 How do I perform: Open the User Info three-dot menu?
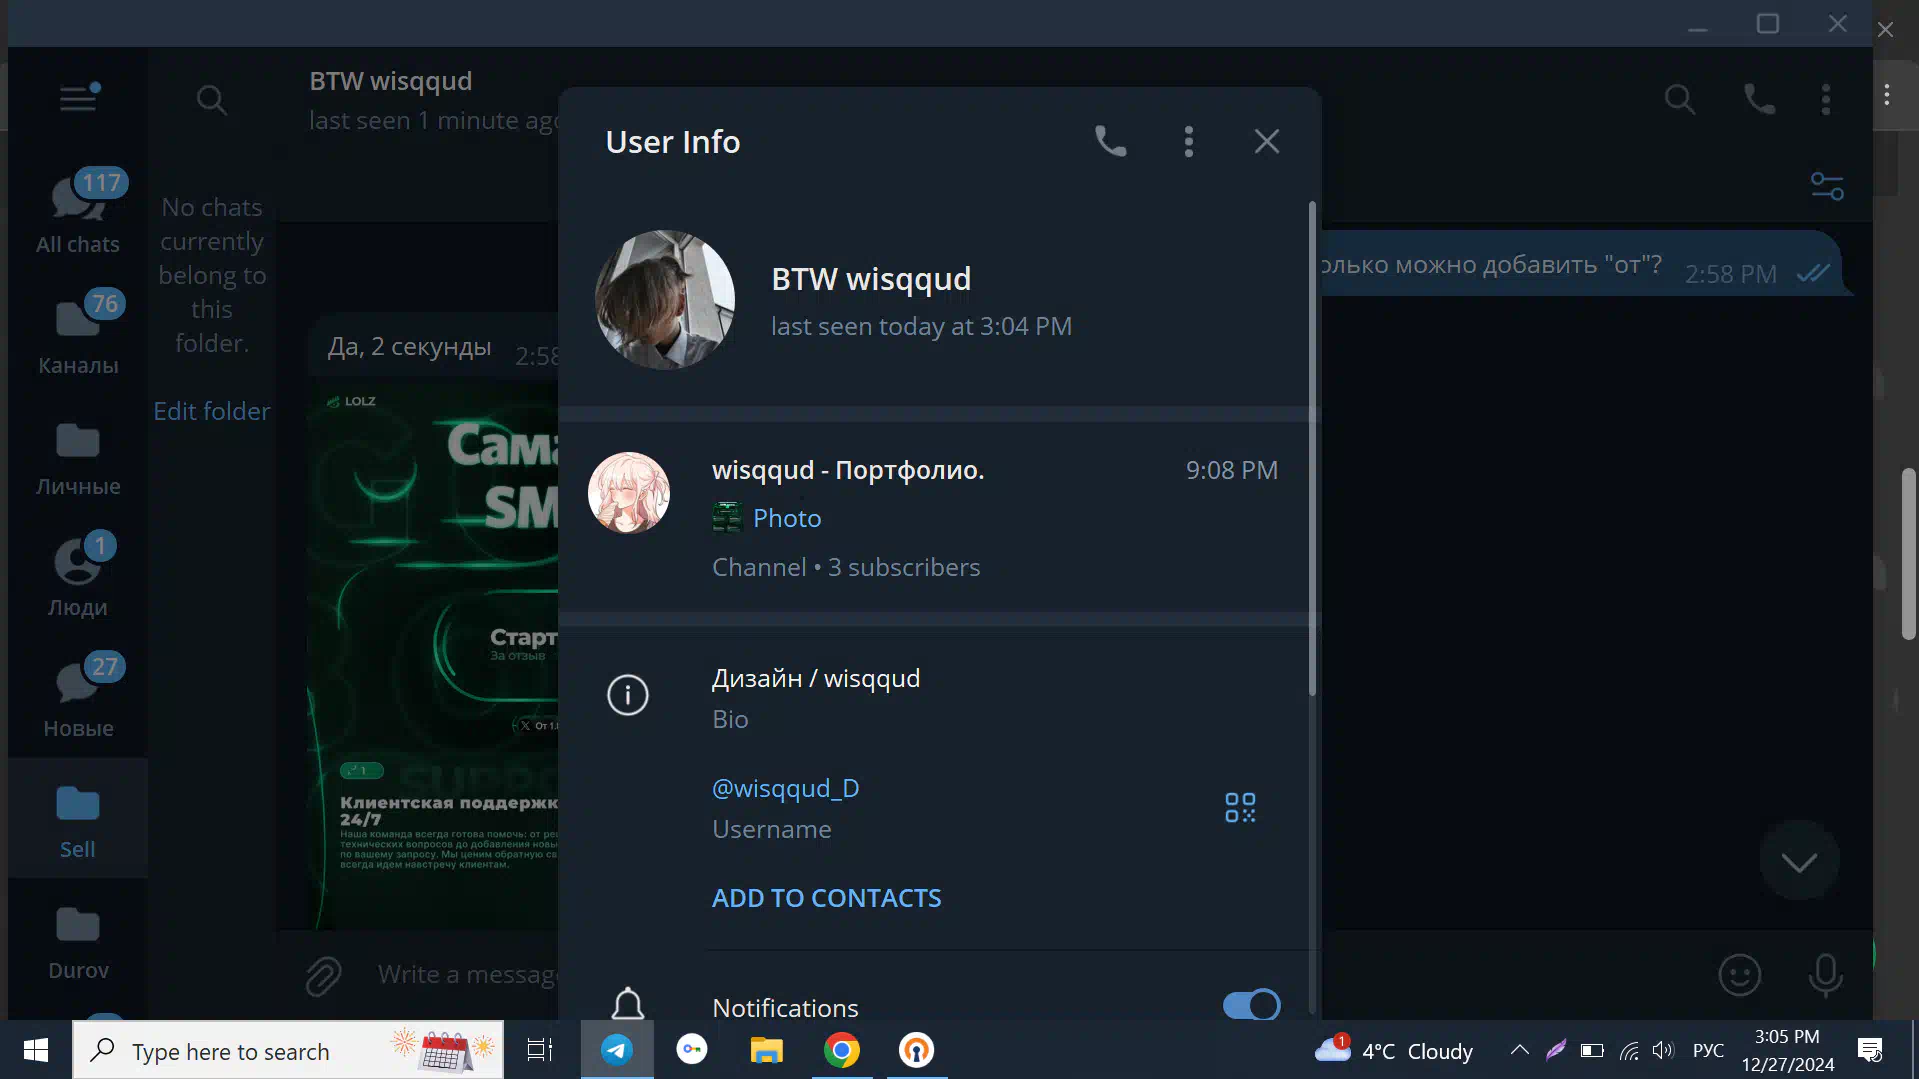[x=1188, y=142]
